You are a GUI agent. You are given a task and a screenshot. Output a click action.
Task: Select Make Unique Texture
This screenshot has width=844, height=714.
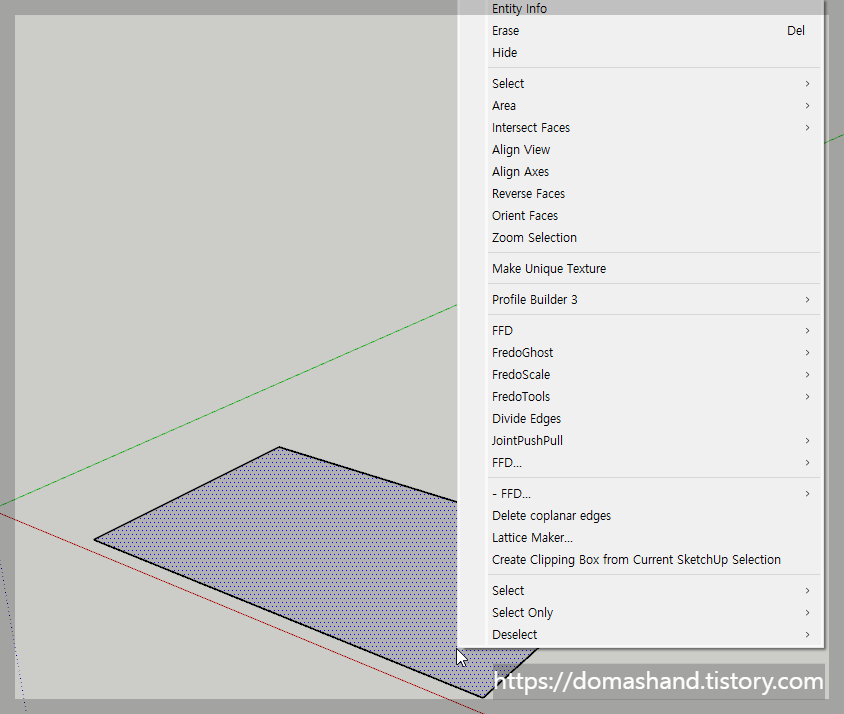tap(640, 269)
